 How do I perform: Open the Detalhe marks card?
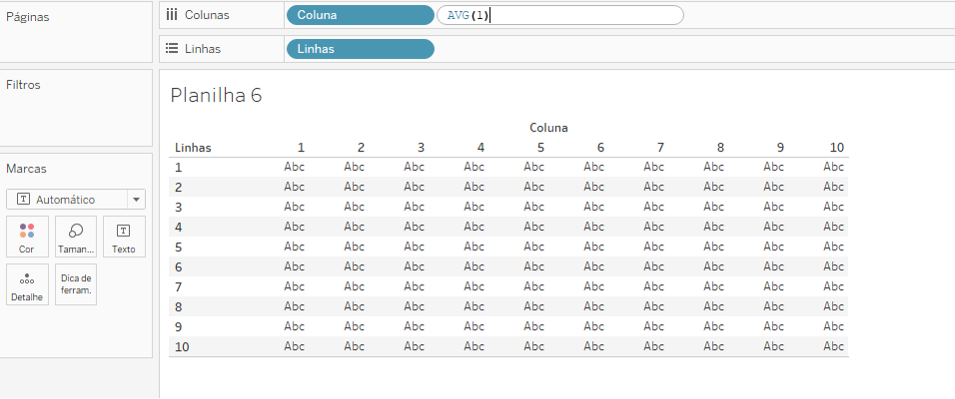pyautogui.click(x=27, y=284)
